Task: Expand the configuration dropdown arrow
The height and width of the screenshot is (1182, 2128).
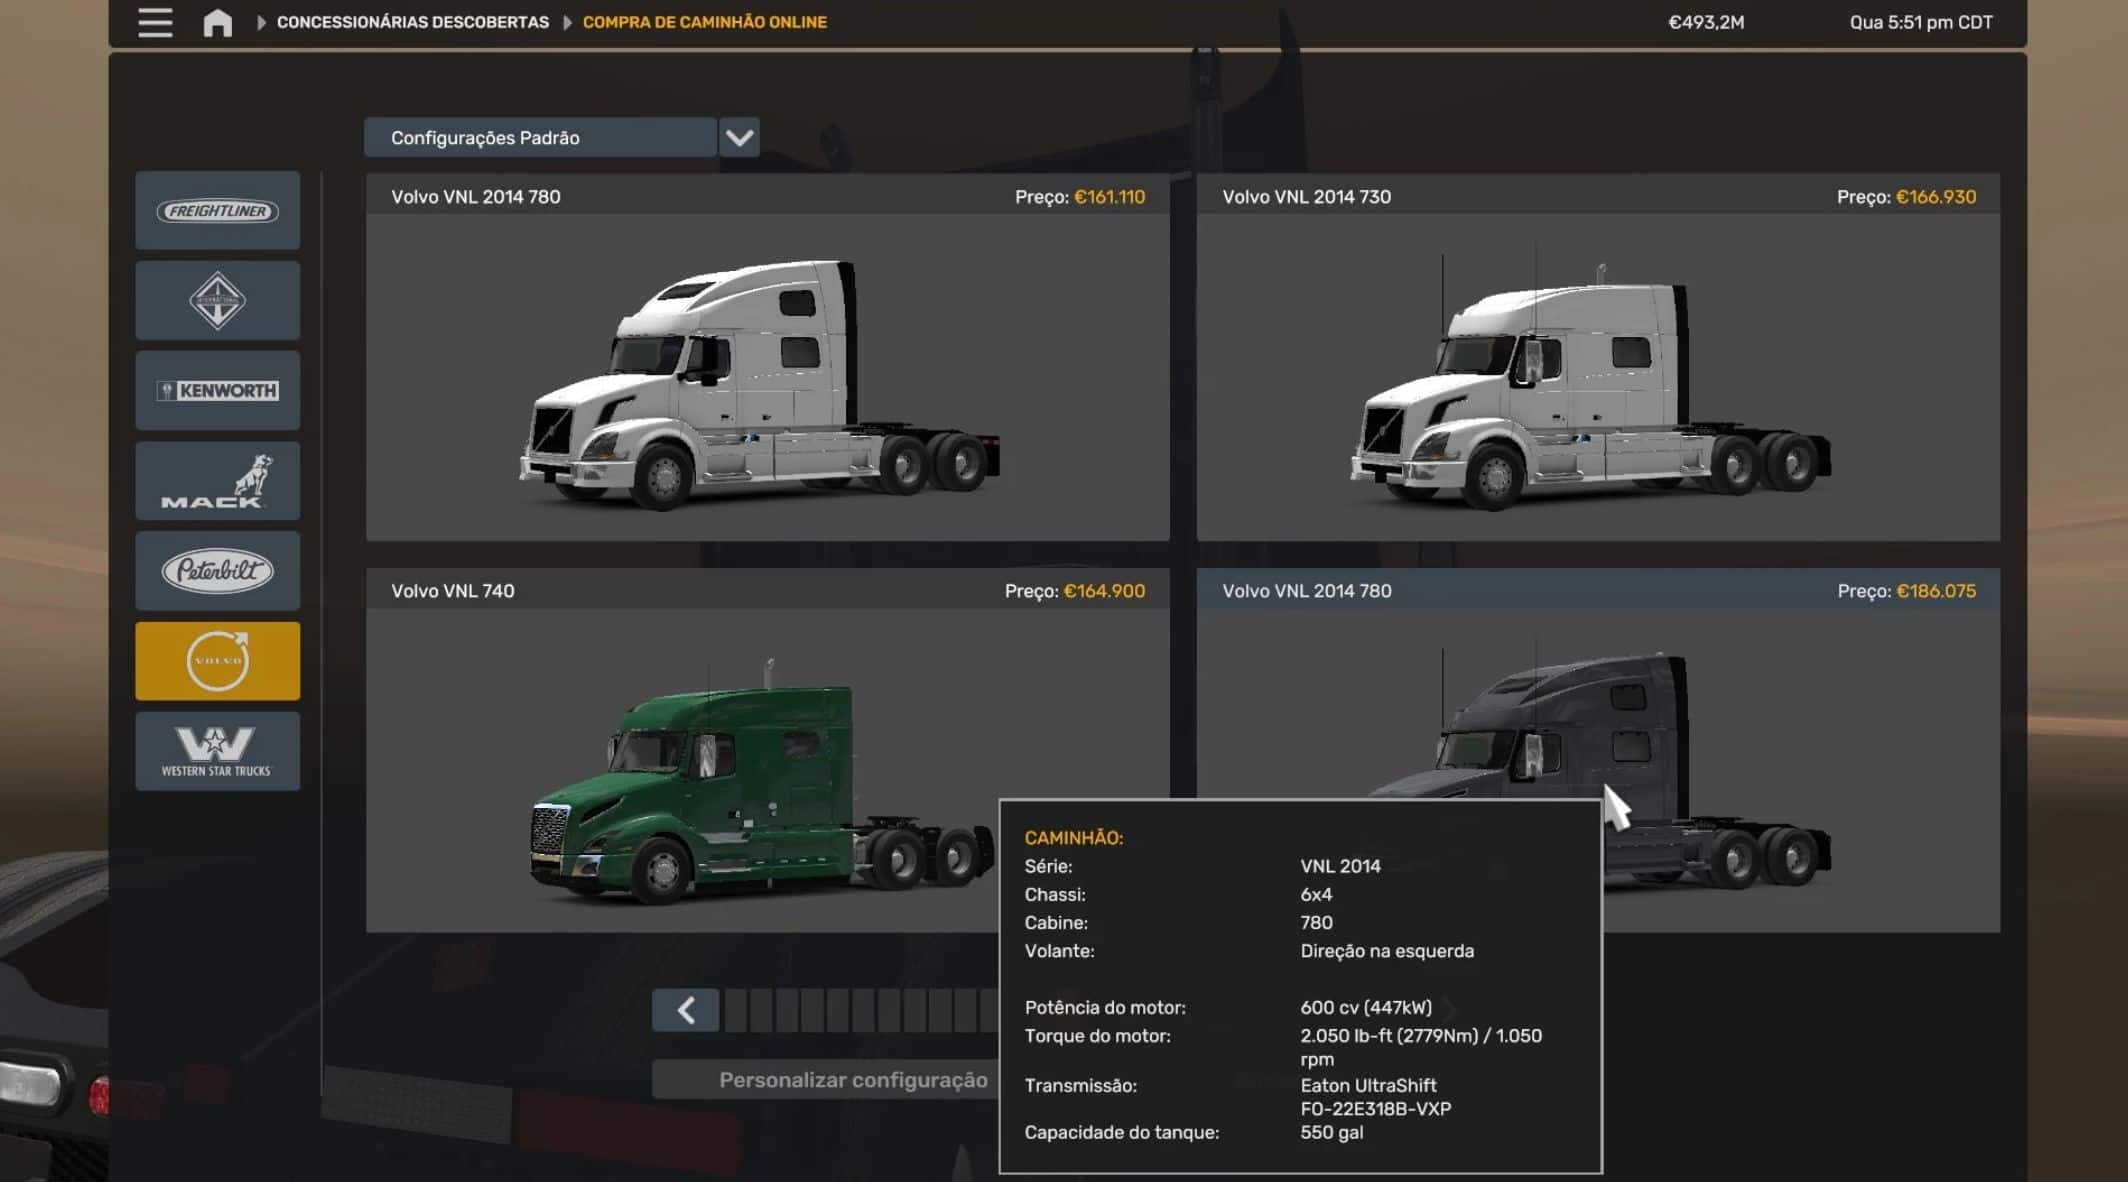Action: (739, 138)
